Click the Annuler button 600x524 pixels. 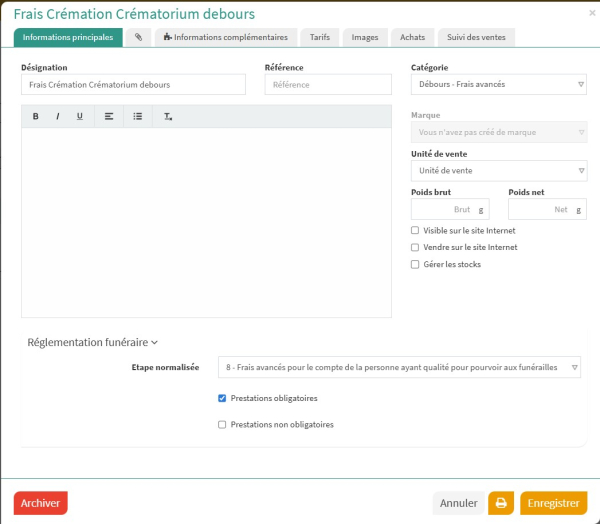point(458,503)
